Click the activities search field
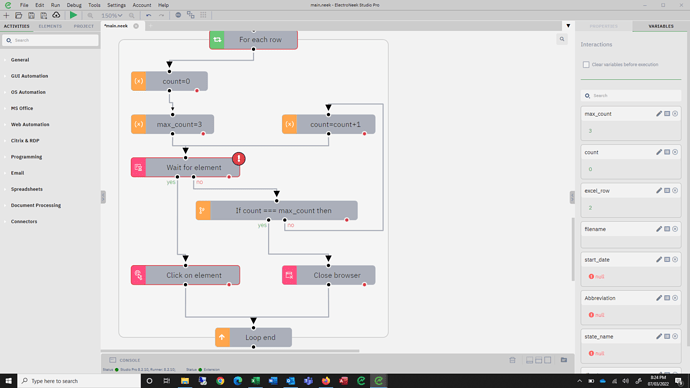This screenshot has width=690, height=388. click(x=50, y=40)
